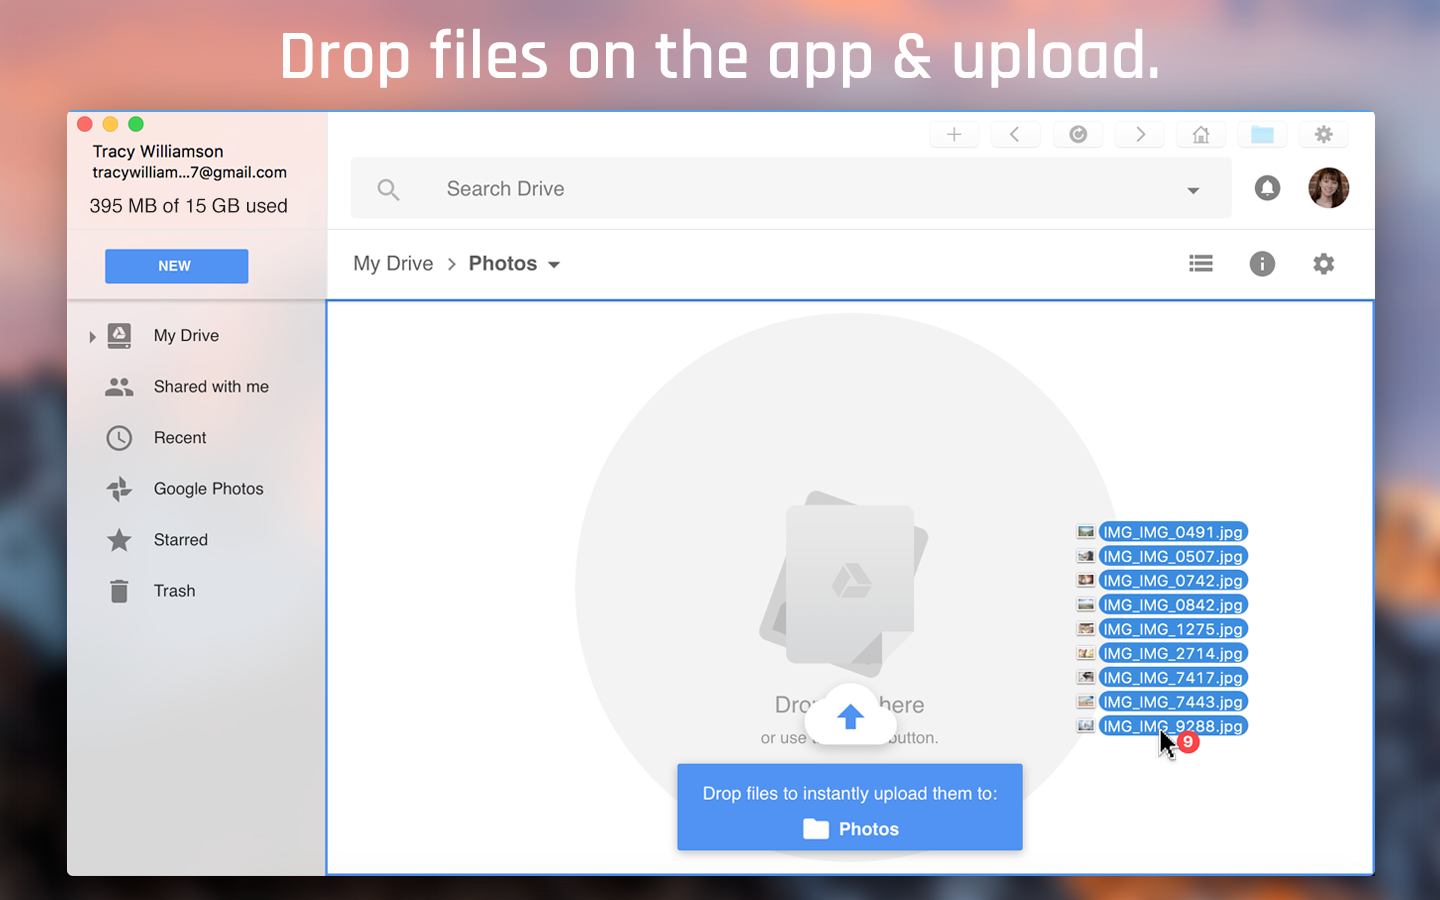Expand the My Drive tree arrow

click(92, 337)
